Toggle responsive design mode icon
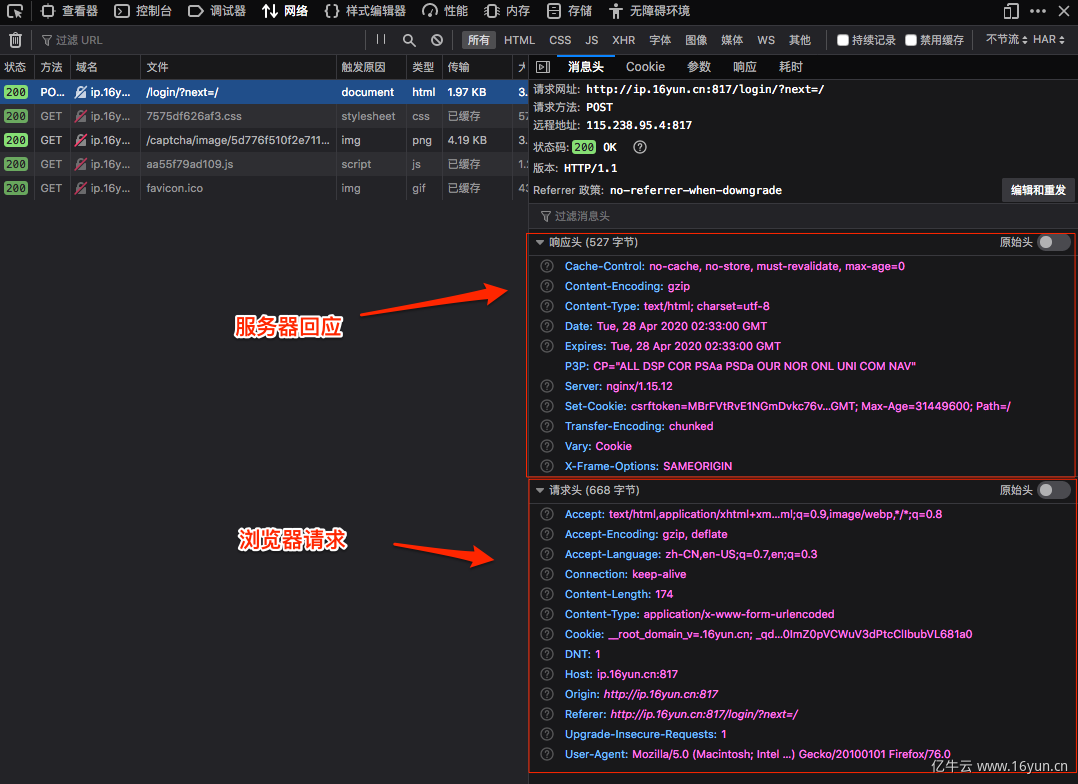1078x784 pixels. pos(1011,11)
